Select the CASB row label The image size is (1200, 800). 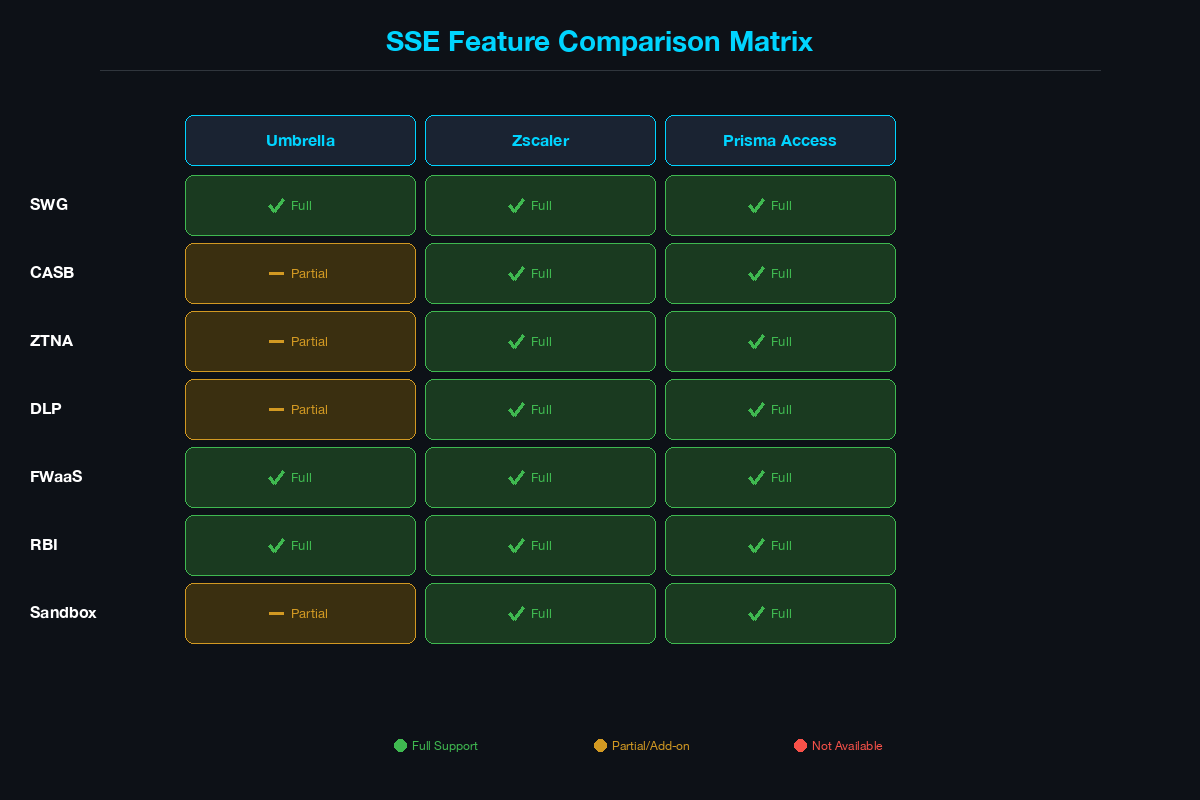[x=52, y=273]
